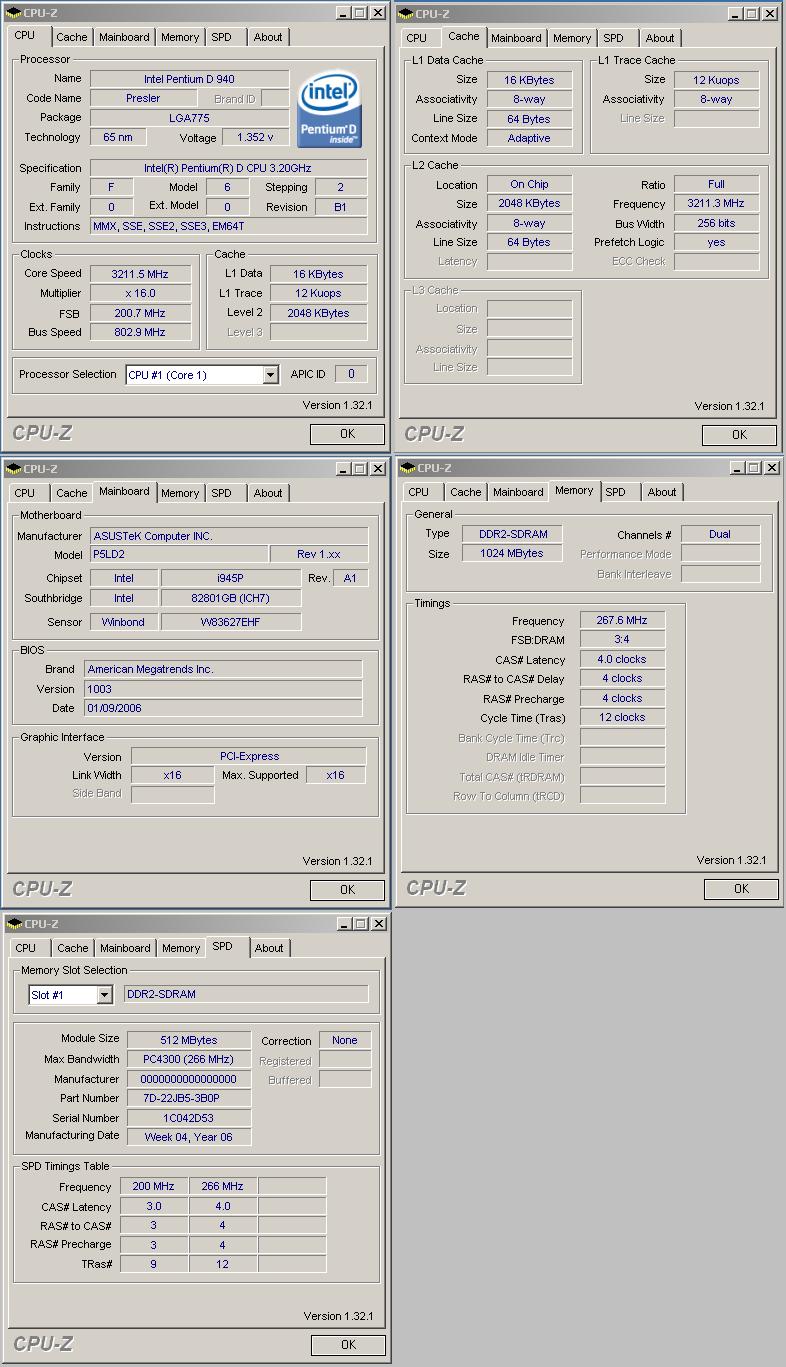Select the 'PCI-Express' graphic interface version
786x1367 pixels.
(x=249, y=756)
